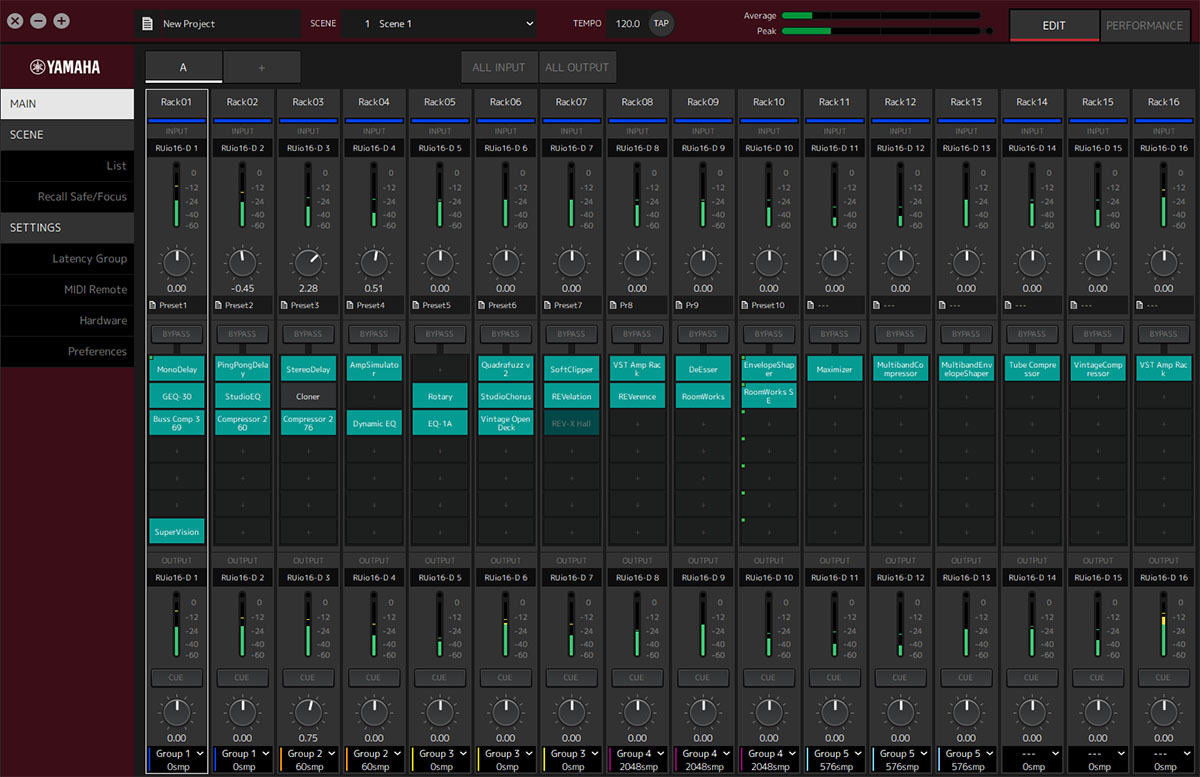Screen dimensions: 1200x777
Task: Enable CUE on Rack01 output
Action: pyautogui.click(x=176, y=677)
